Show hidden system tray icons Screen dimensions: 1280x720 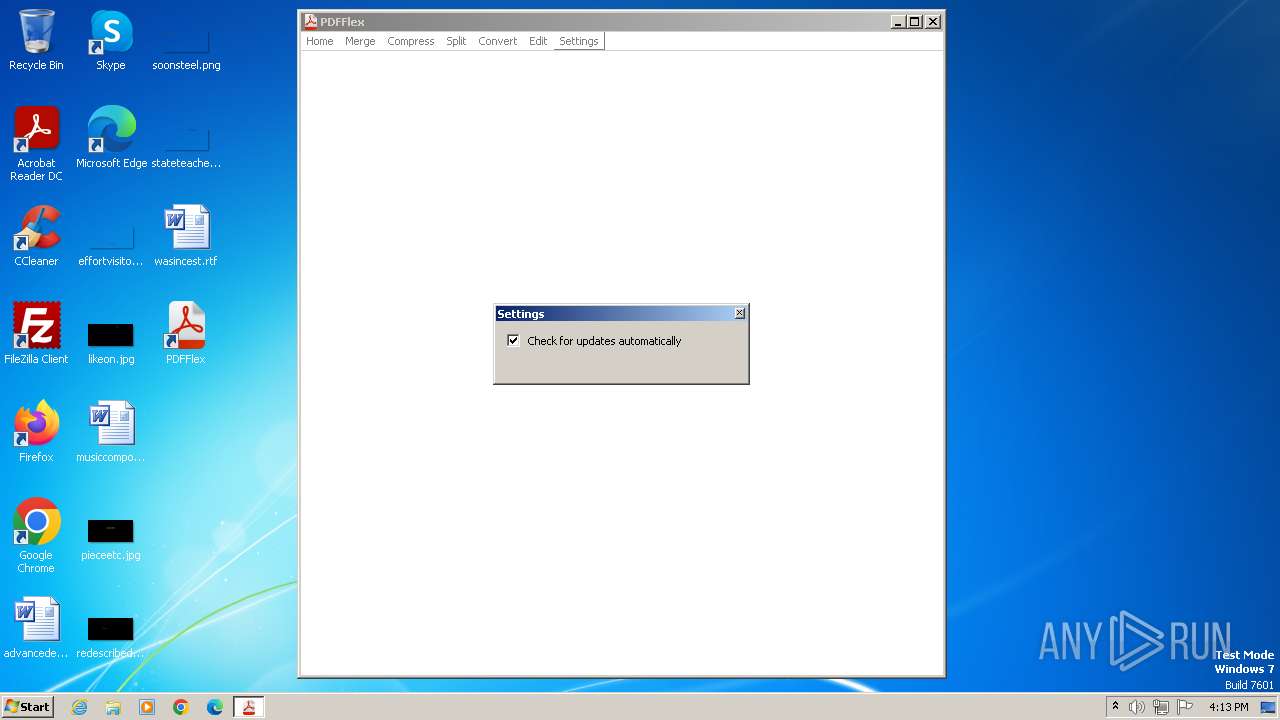(1115, 707)
